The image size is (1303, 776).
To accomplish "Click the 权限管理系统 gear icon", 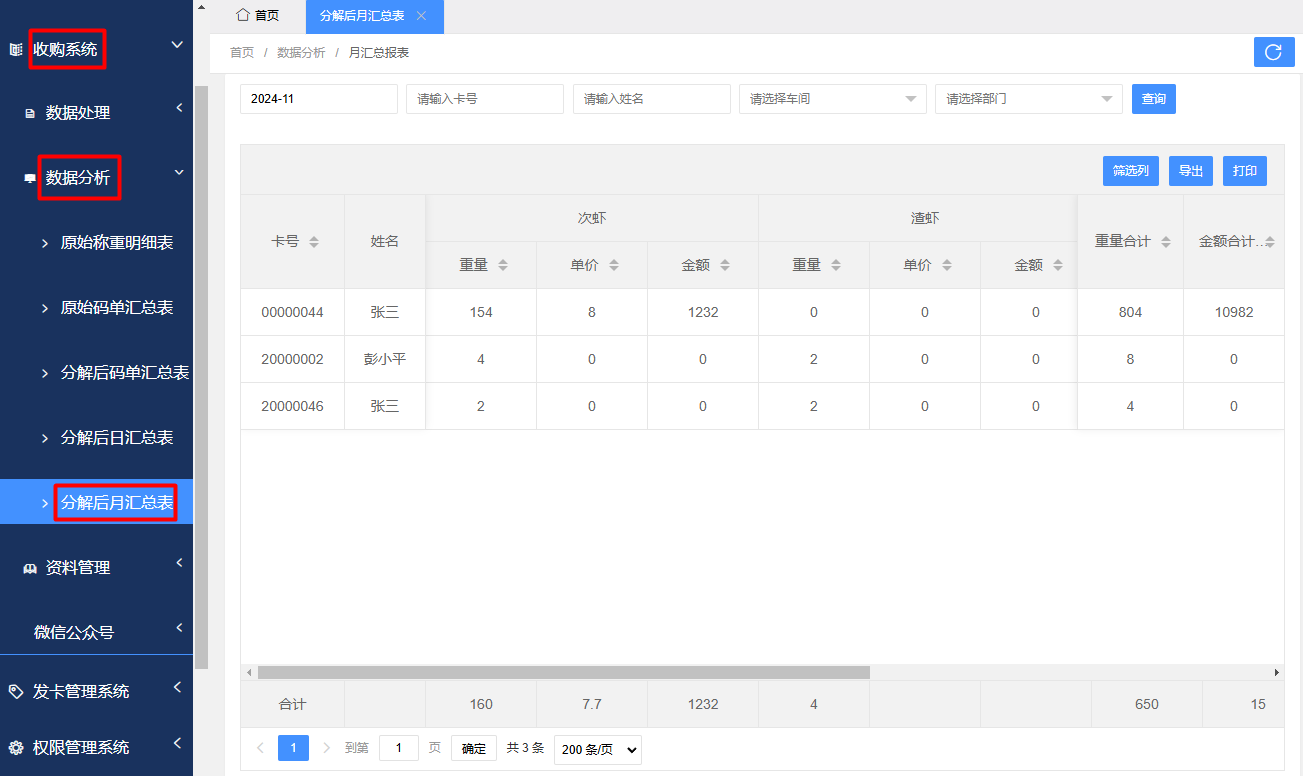I will click(15, 747).
